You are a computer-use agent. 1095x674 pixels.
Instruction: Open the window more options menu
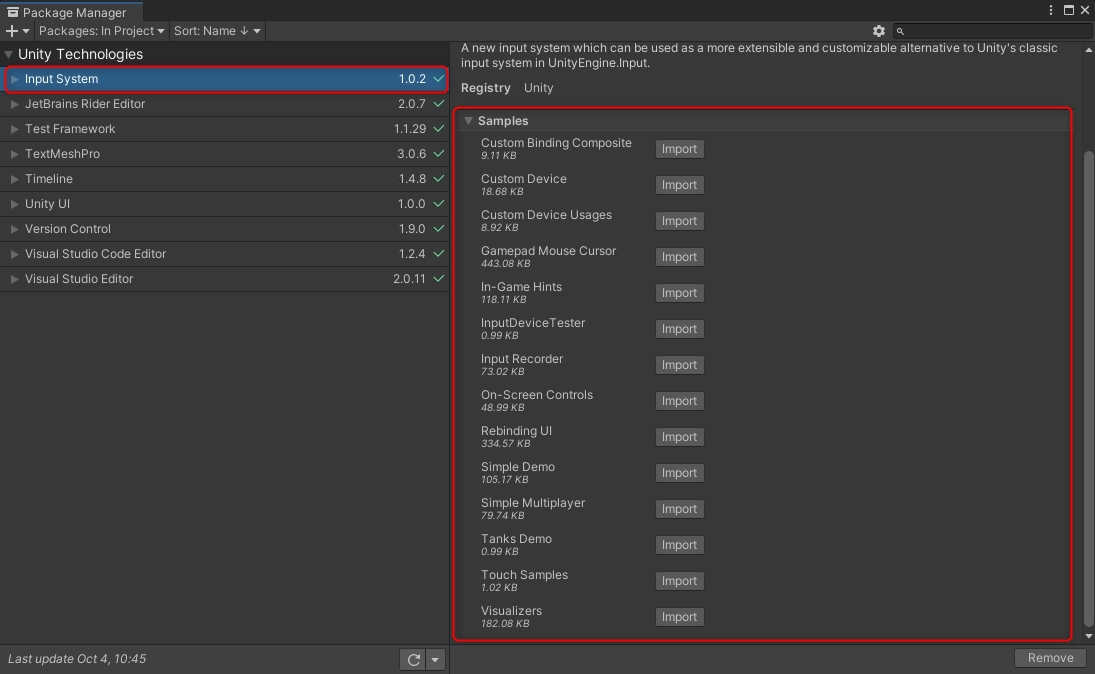tap(1050, 10)
